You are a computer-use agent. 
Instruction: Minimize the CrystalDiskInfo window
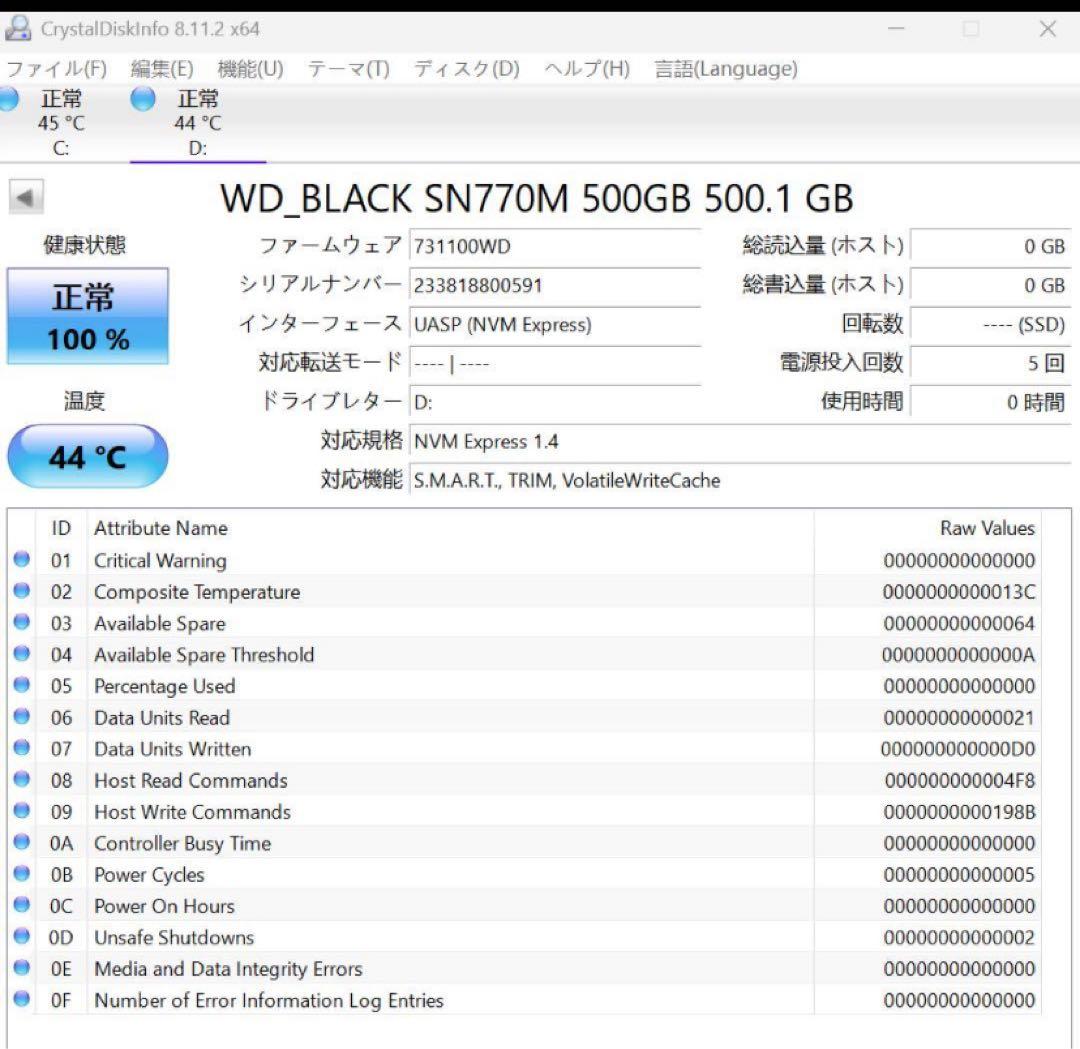(896, 29)
